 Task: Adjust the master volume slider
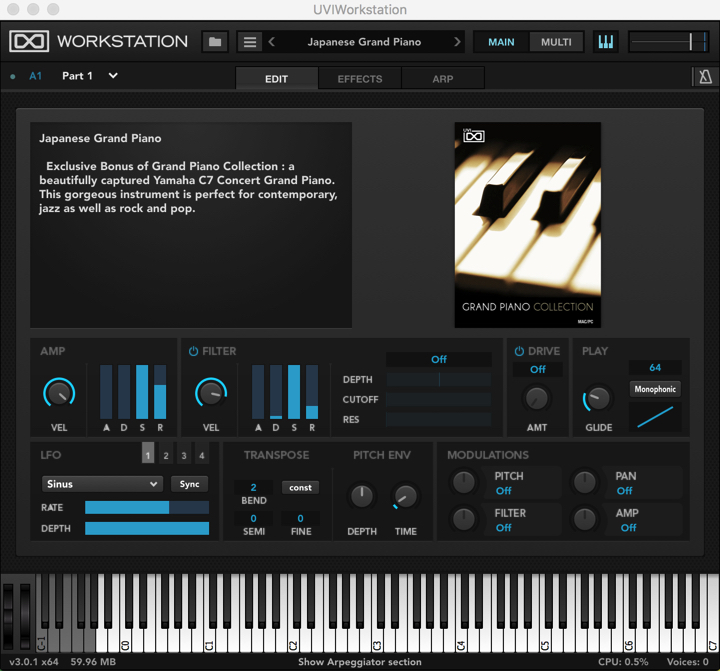[669, 42]
